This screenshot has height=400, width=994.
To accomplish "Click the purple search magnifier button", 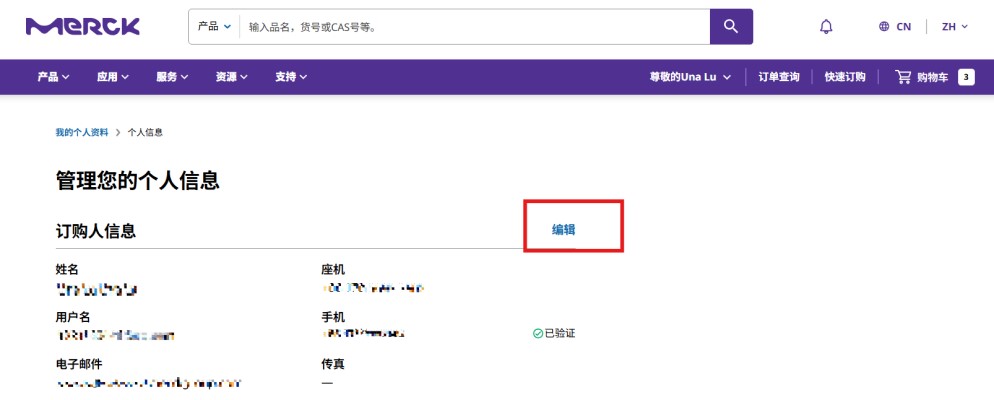I will 731,26.
